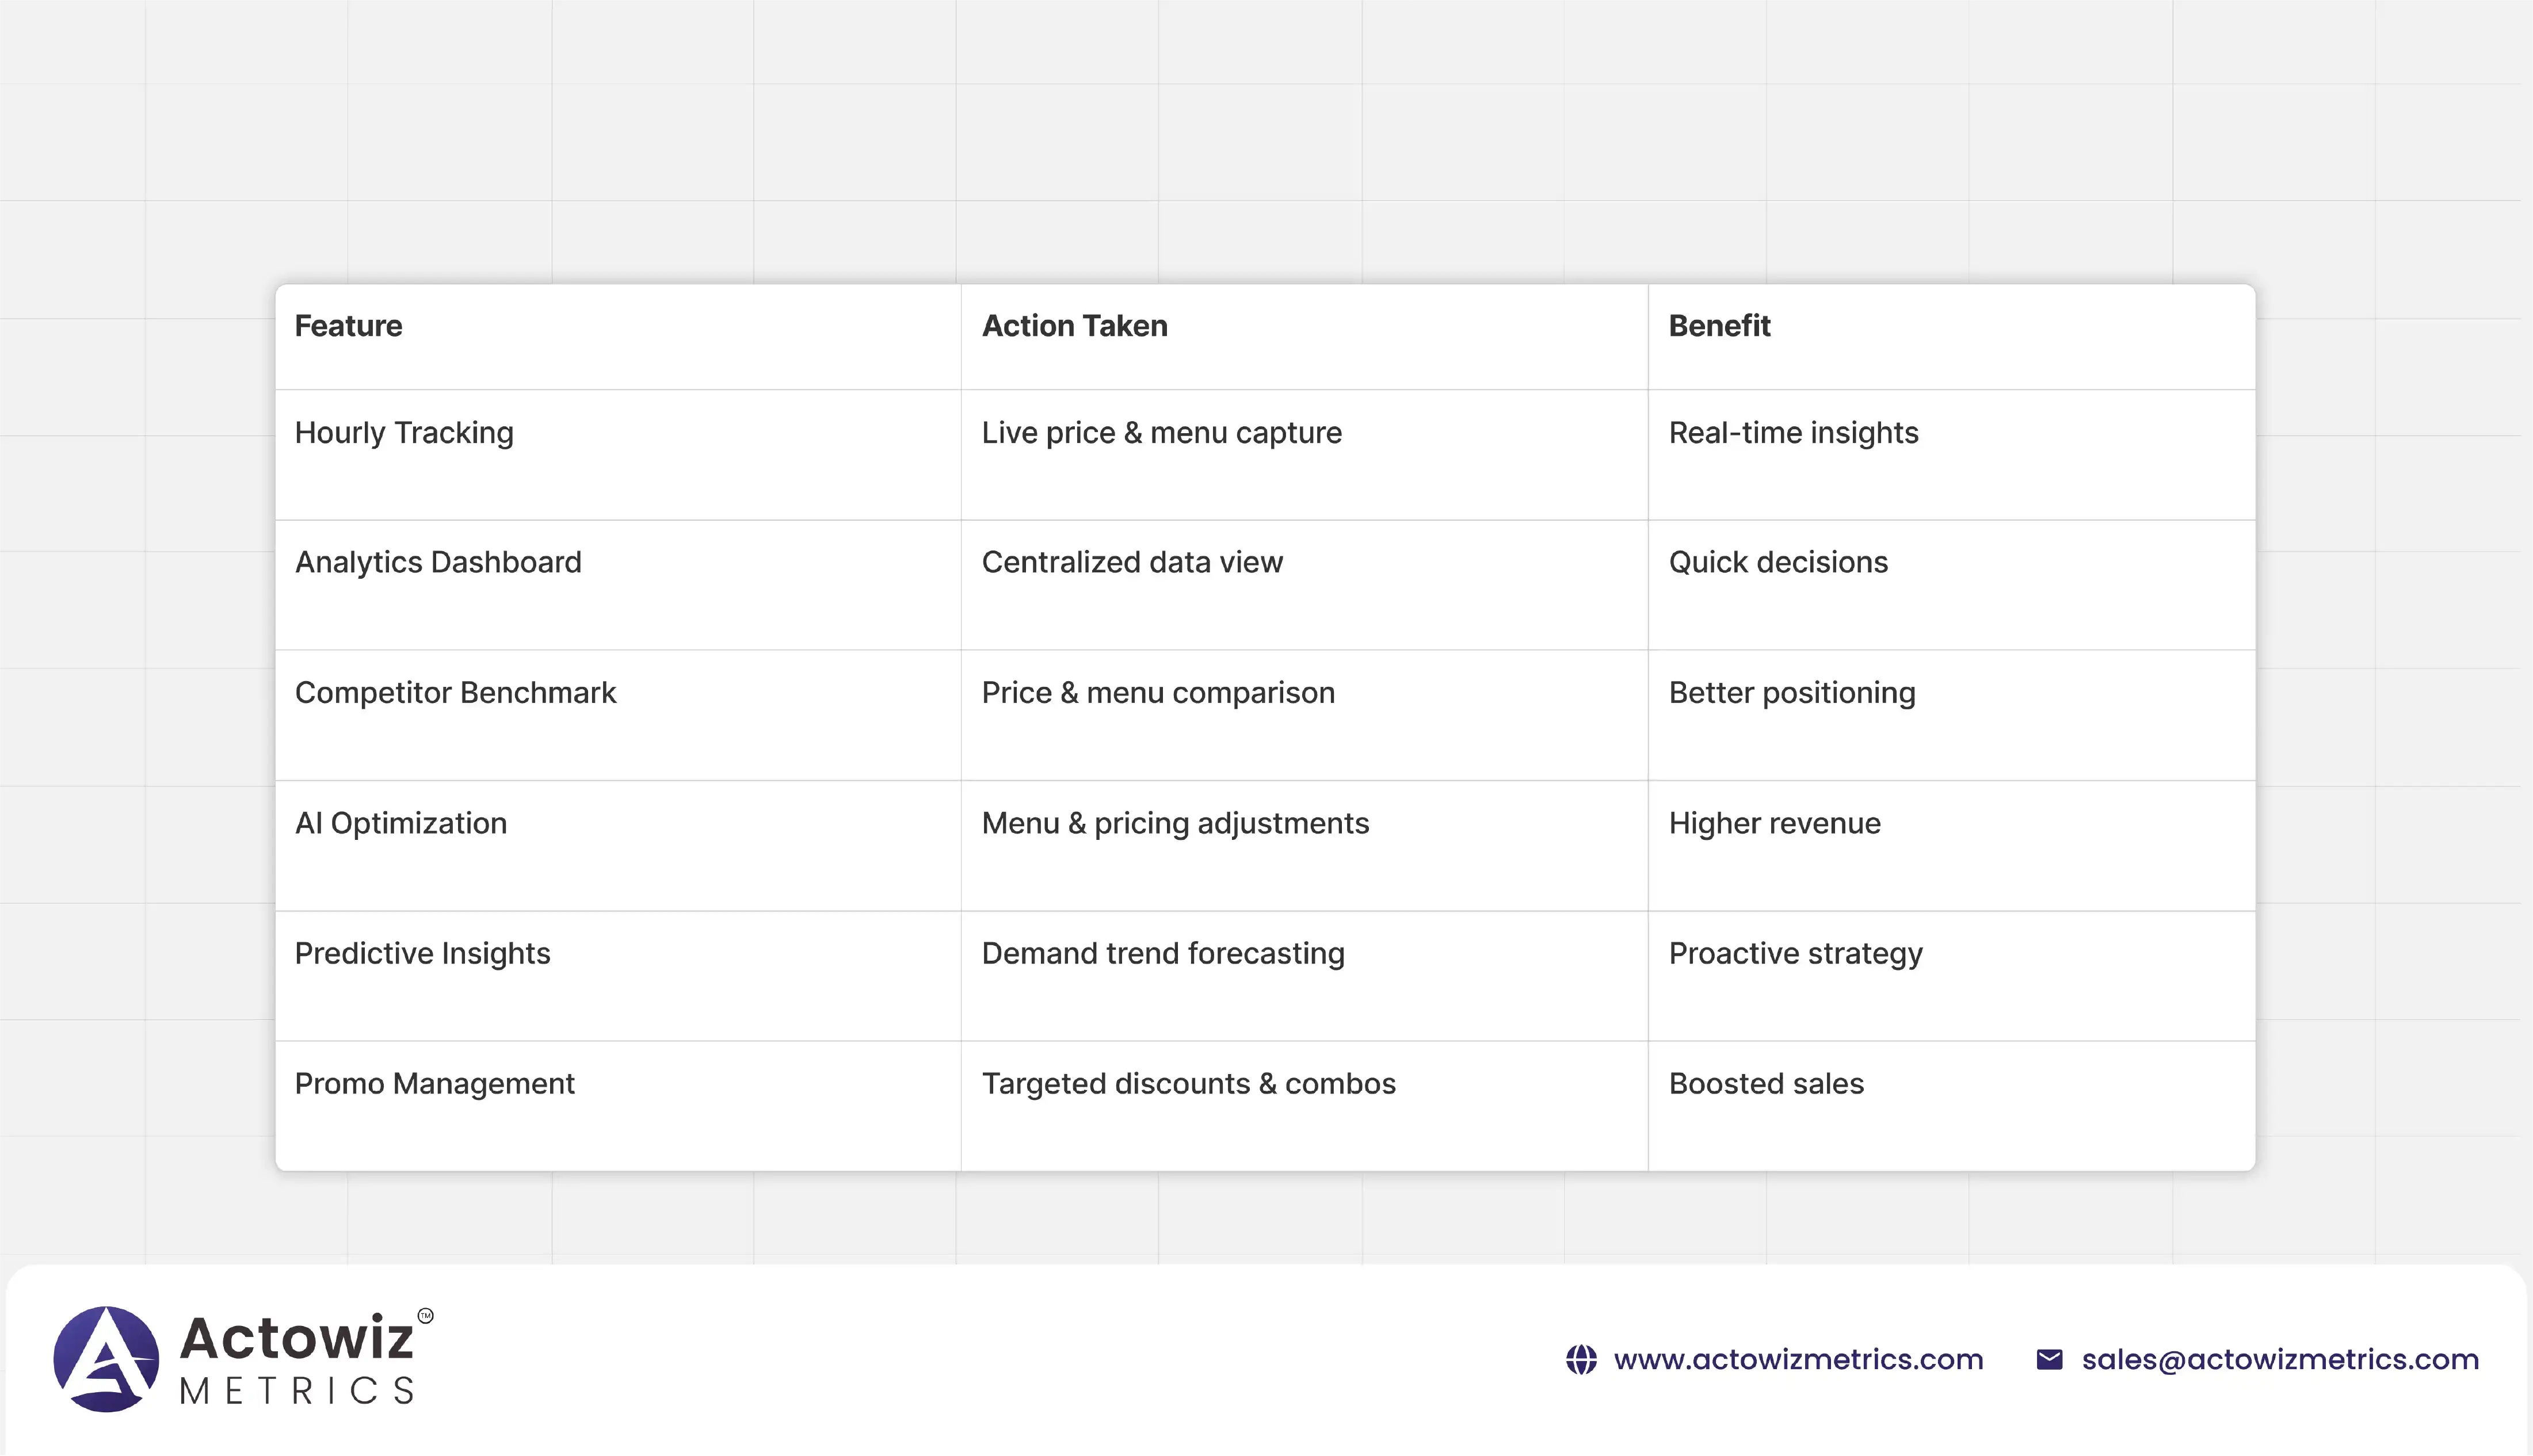Click the Targeted discounts & combos cell

pyautogui.click(x=1188, y=1084)
